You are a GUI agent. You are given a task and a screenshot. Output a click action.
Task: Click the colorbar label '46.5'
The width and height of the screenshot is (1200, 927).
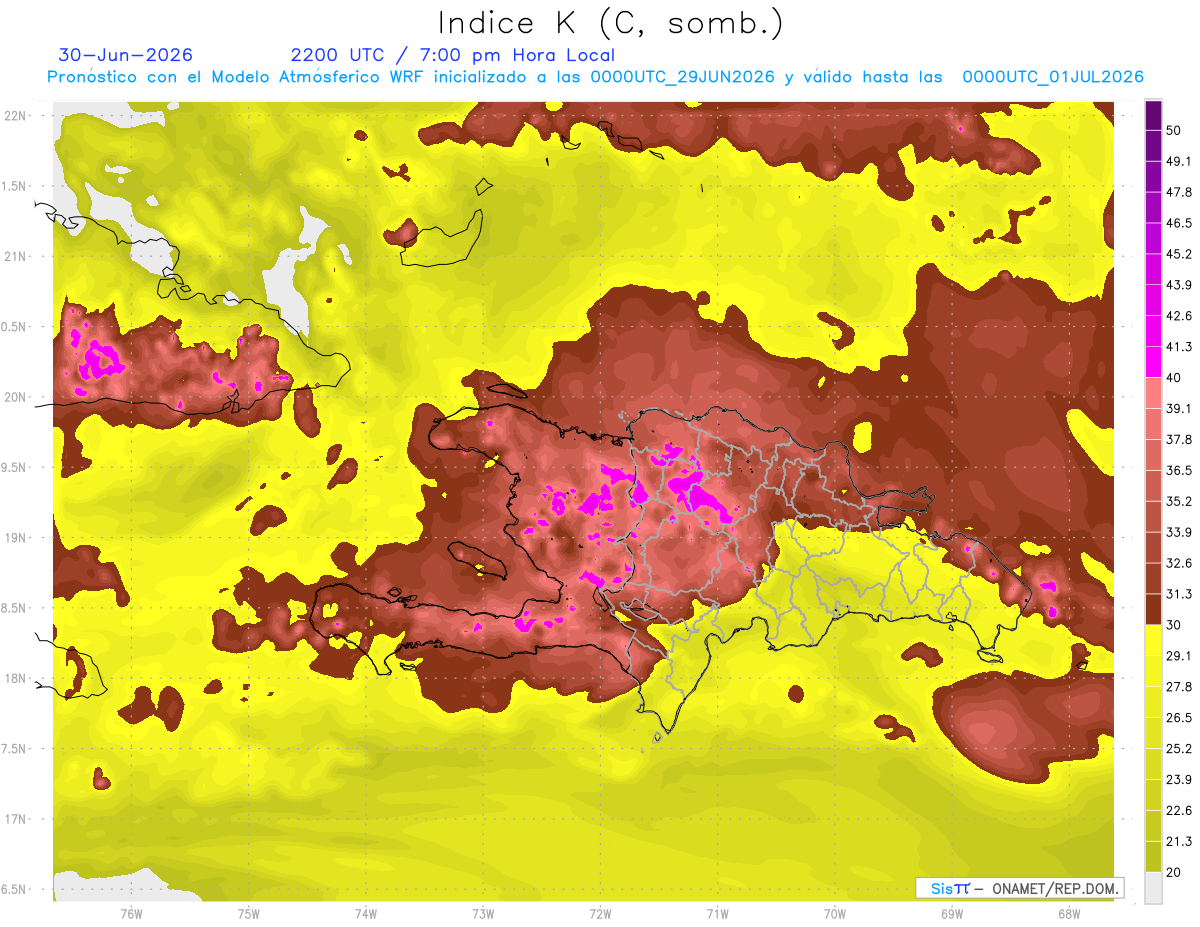pos(1178,223)
